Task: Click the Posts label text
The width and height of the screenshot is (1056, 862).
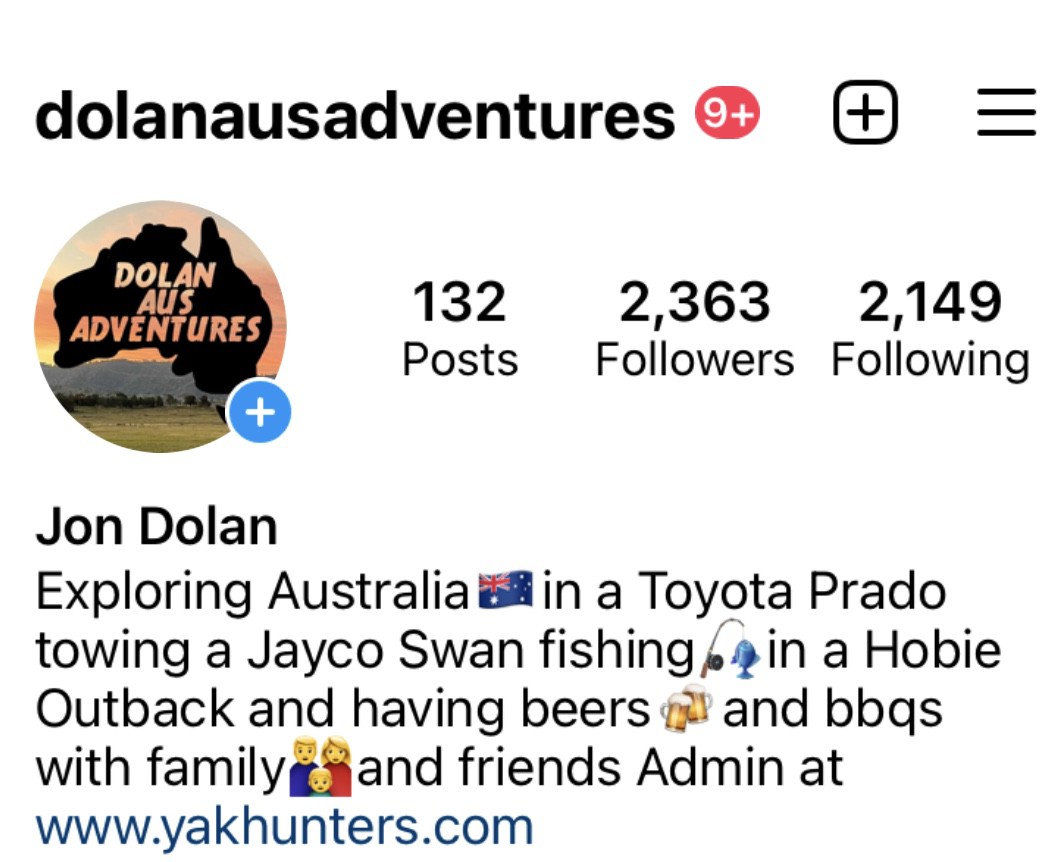Action: (460, 360)
